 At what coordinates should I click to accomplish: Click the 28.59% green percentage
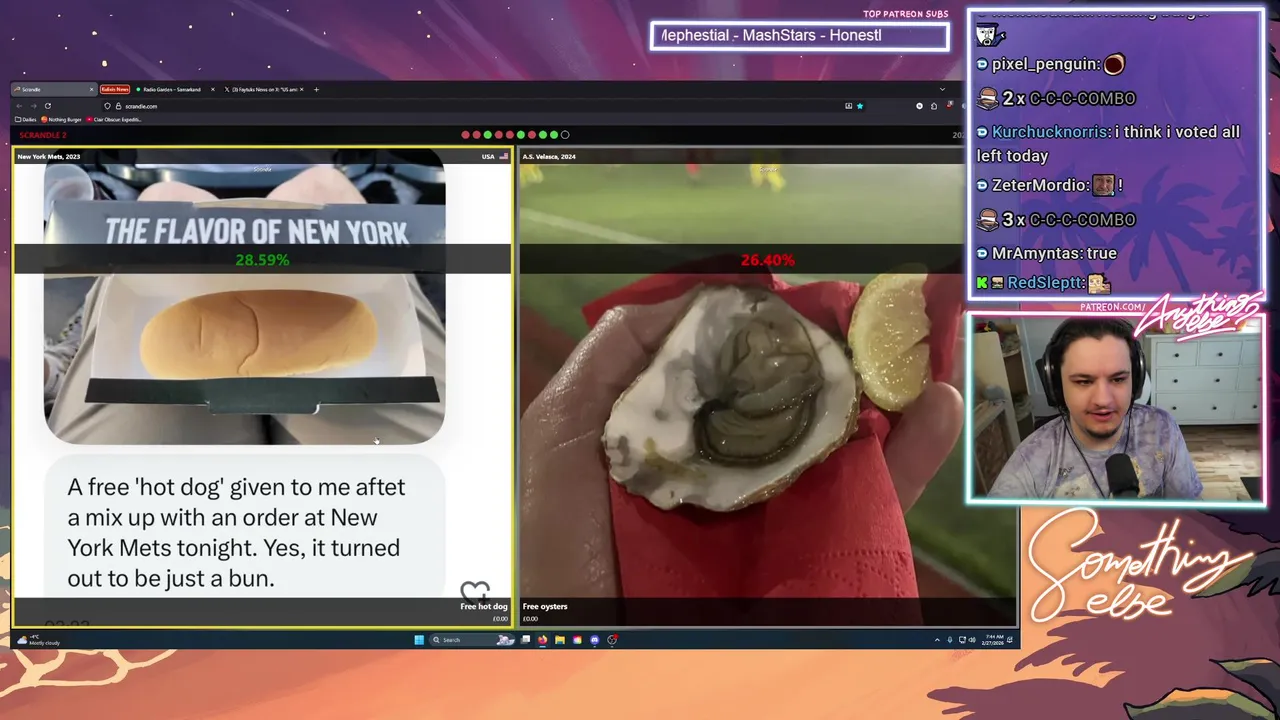tap(262, 260)
